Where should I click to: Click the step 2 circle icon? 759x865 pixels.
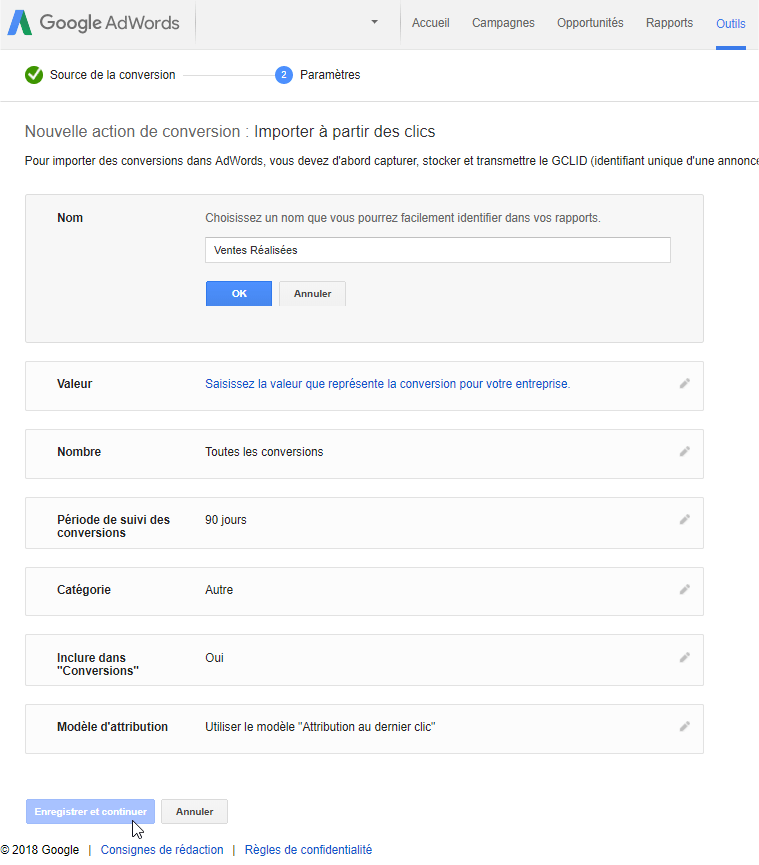284,74
